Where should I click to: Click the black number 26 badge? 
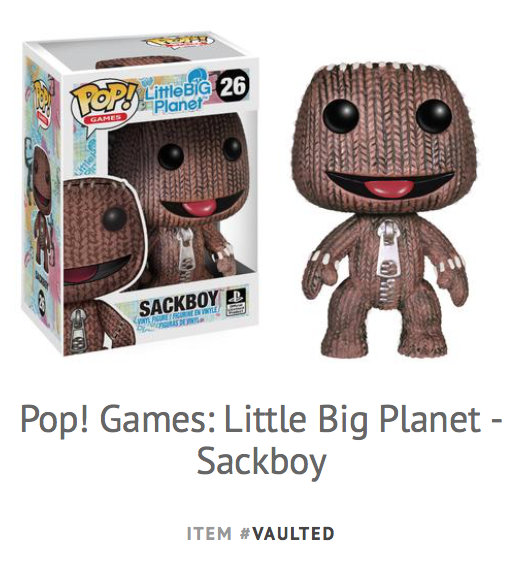pyautogui.click(x=233, y=87)
